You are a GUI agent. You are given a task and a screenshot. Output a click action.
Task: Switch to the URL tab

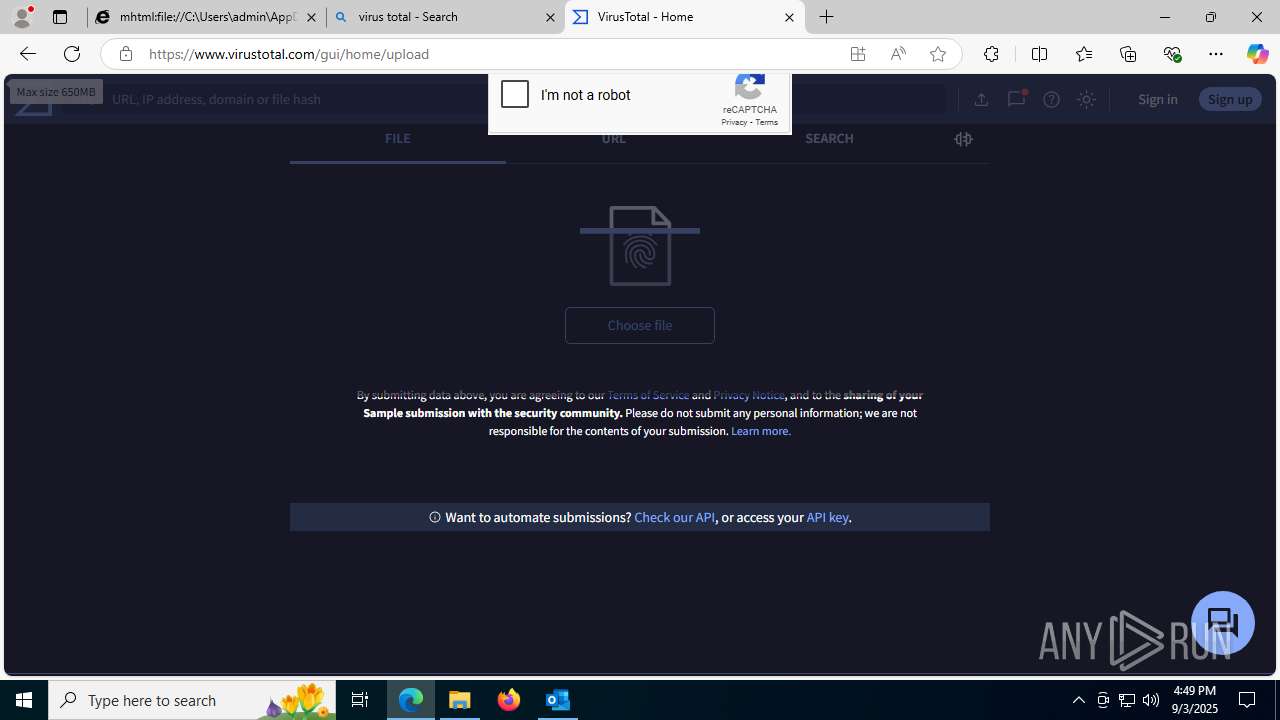point(614,139)
